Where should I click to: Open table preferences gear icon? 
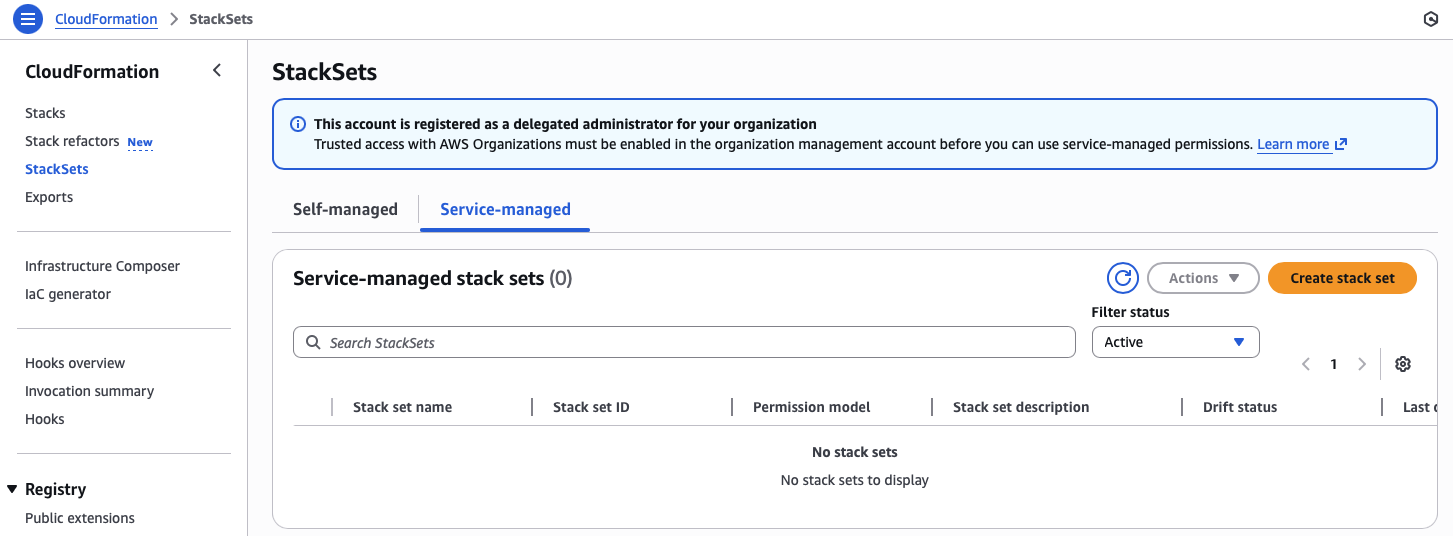point(1403,364)
